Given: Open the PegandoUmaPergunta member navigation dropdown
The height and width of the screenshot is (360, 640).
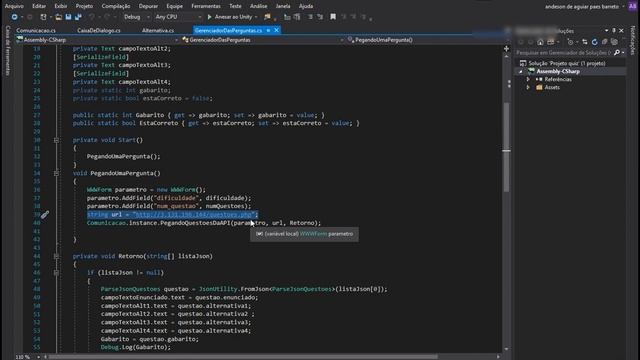Looking at the screenshot, I should (x=427, y=40).
